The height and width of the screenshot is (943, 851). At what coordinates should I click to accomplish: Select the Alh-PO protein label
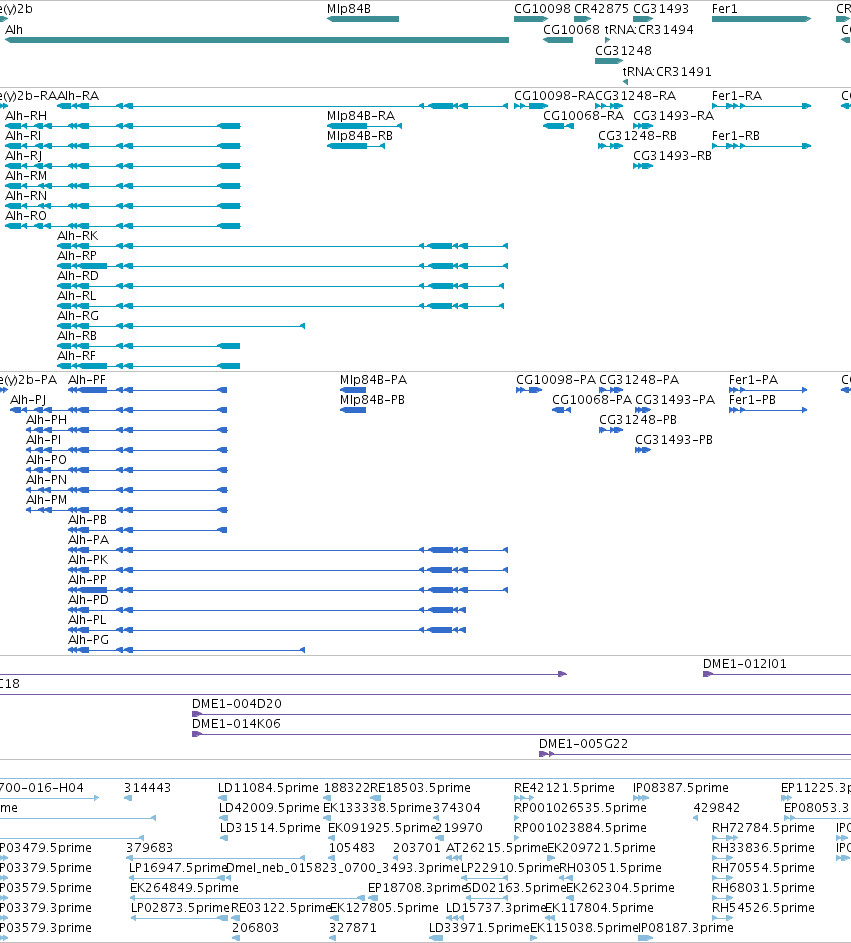point(46,459)
